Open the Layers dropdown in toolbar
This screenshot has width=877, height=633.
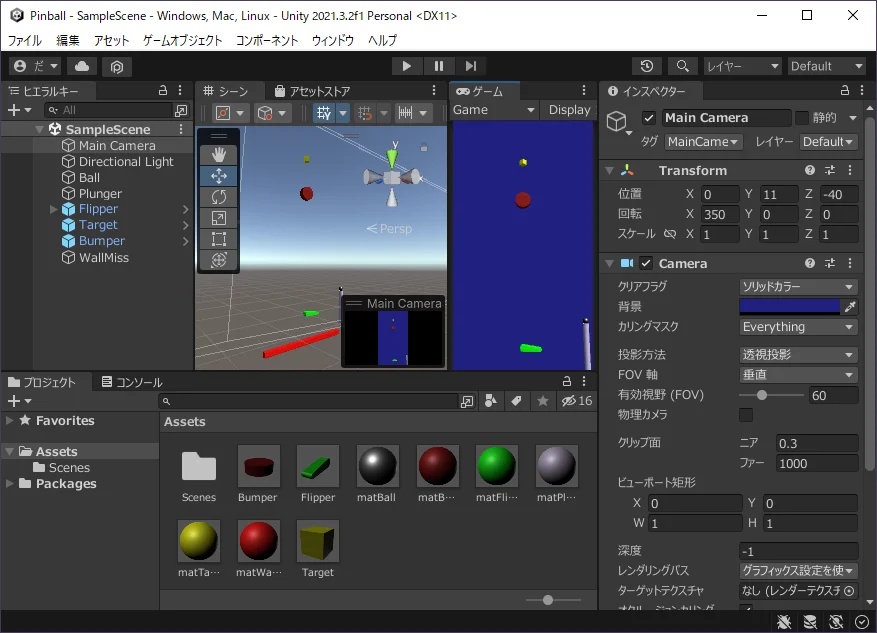pos(742,67)
